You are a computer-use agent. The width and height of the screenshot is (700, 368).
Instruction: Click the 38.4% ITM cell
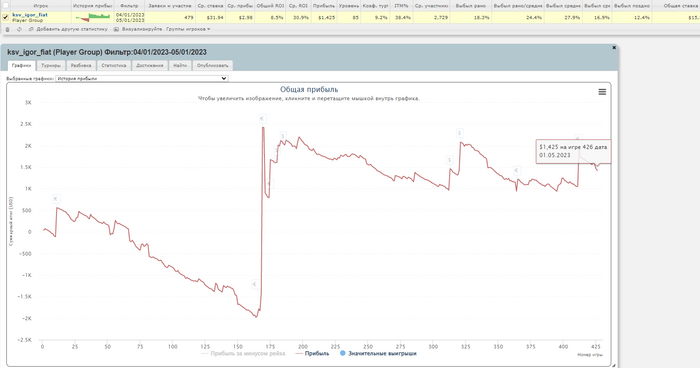click(401, 17)
